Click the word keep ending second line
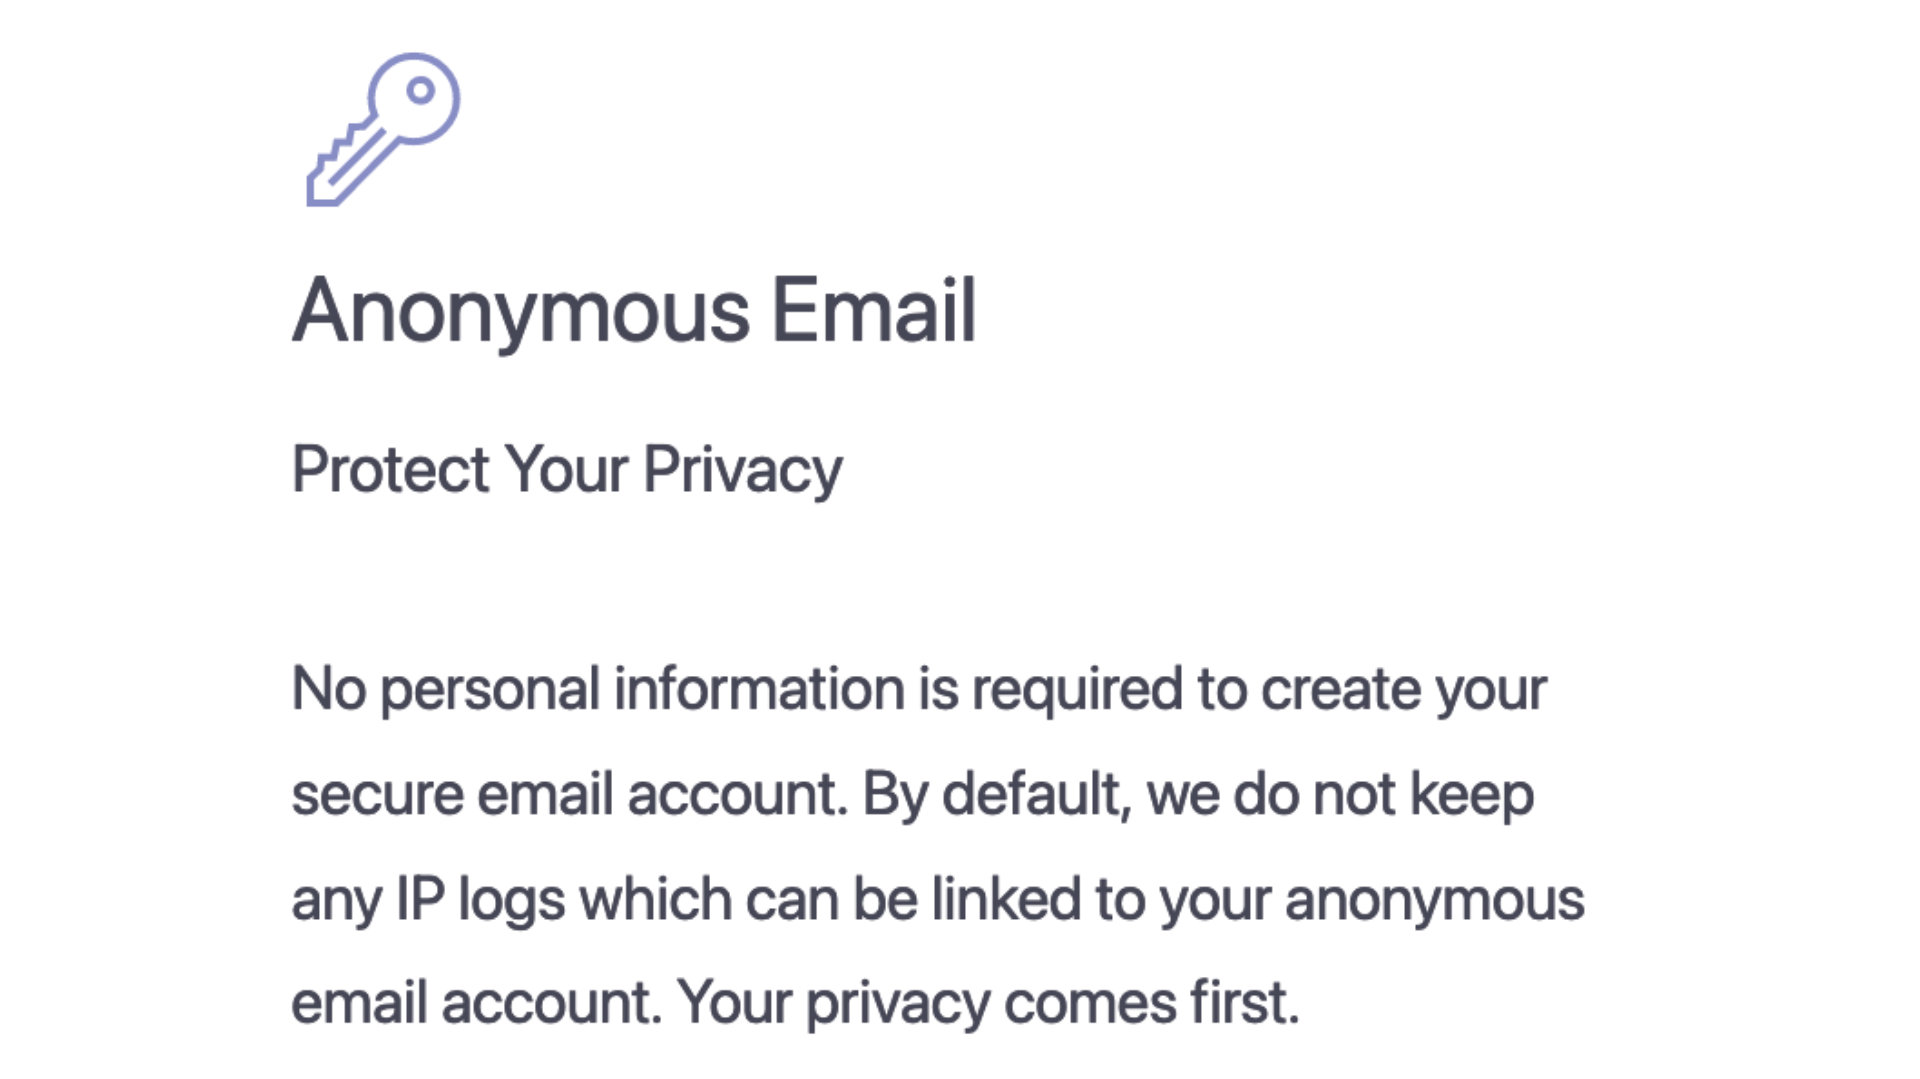The height and width of the screenshot is (1079, 1920). click(1471, 796)
